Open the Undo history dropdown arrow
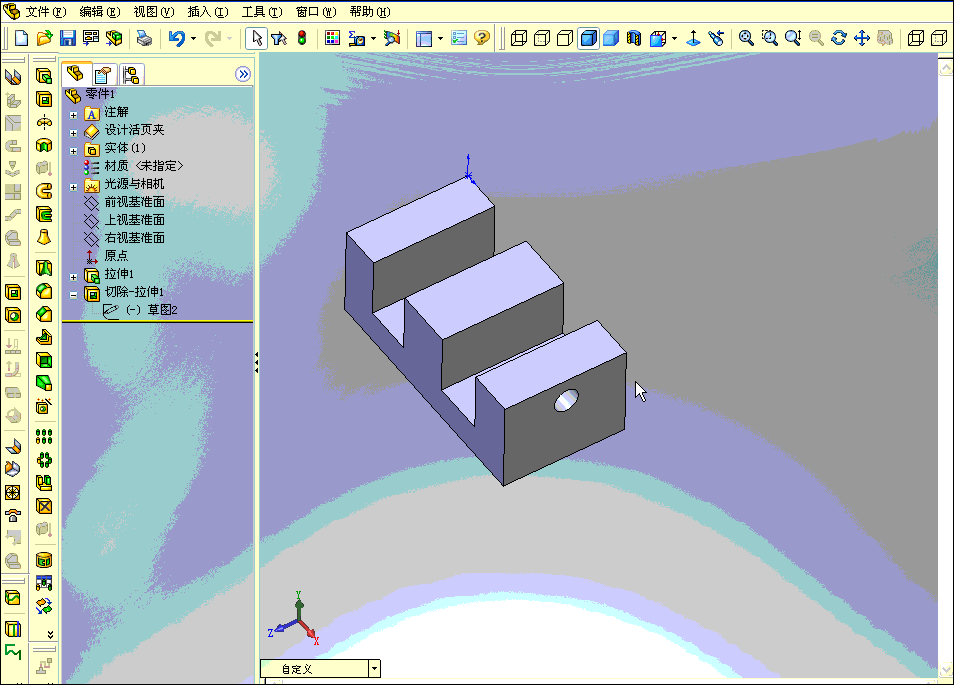The width and height of the screenshot is (954, 685). (x=193, y=38)
